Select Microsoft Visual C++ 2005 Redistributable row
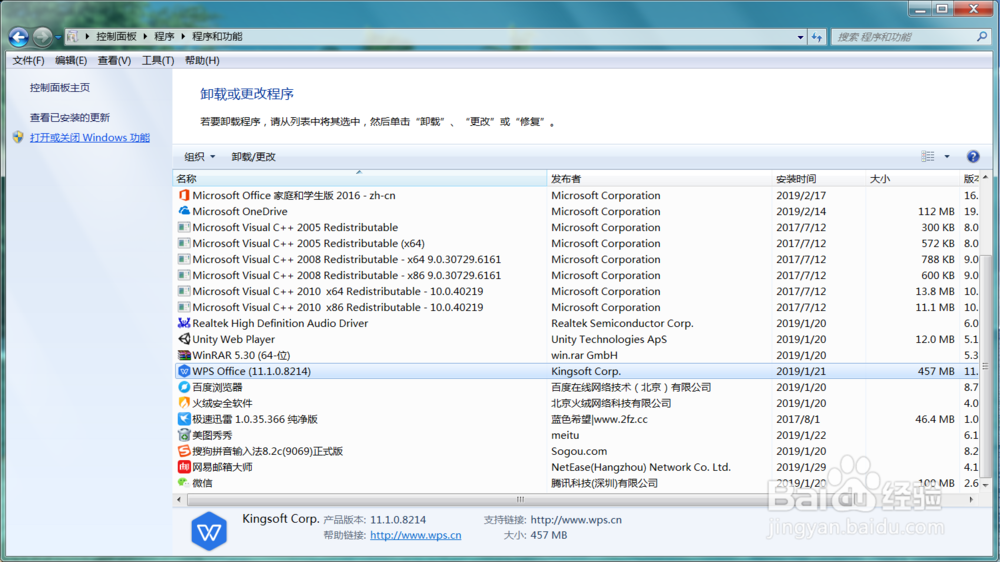Viewport: 1000px width, 562px height. pyautogui.click(x=576, y=227)
